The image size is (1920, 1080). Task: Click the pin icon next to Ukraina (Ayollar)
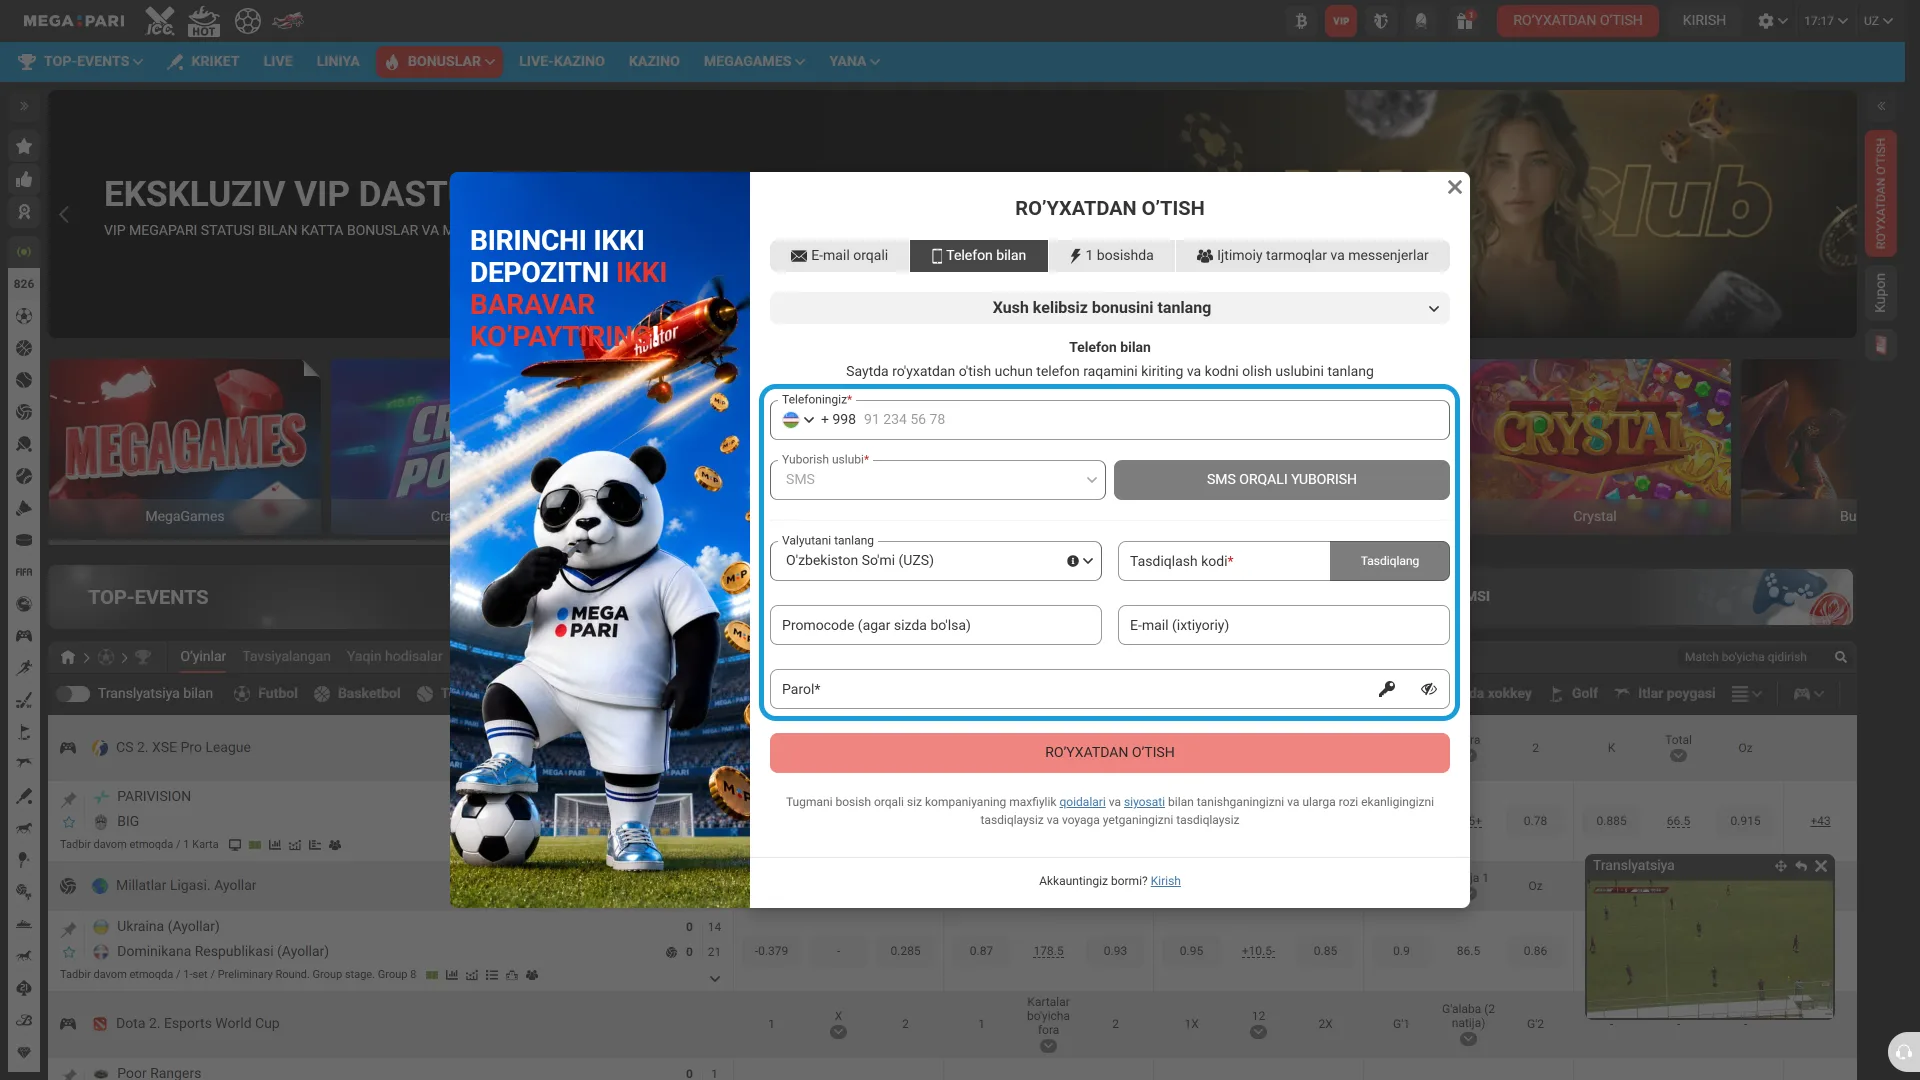(69, 928)
